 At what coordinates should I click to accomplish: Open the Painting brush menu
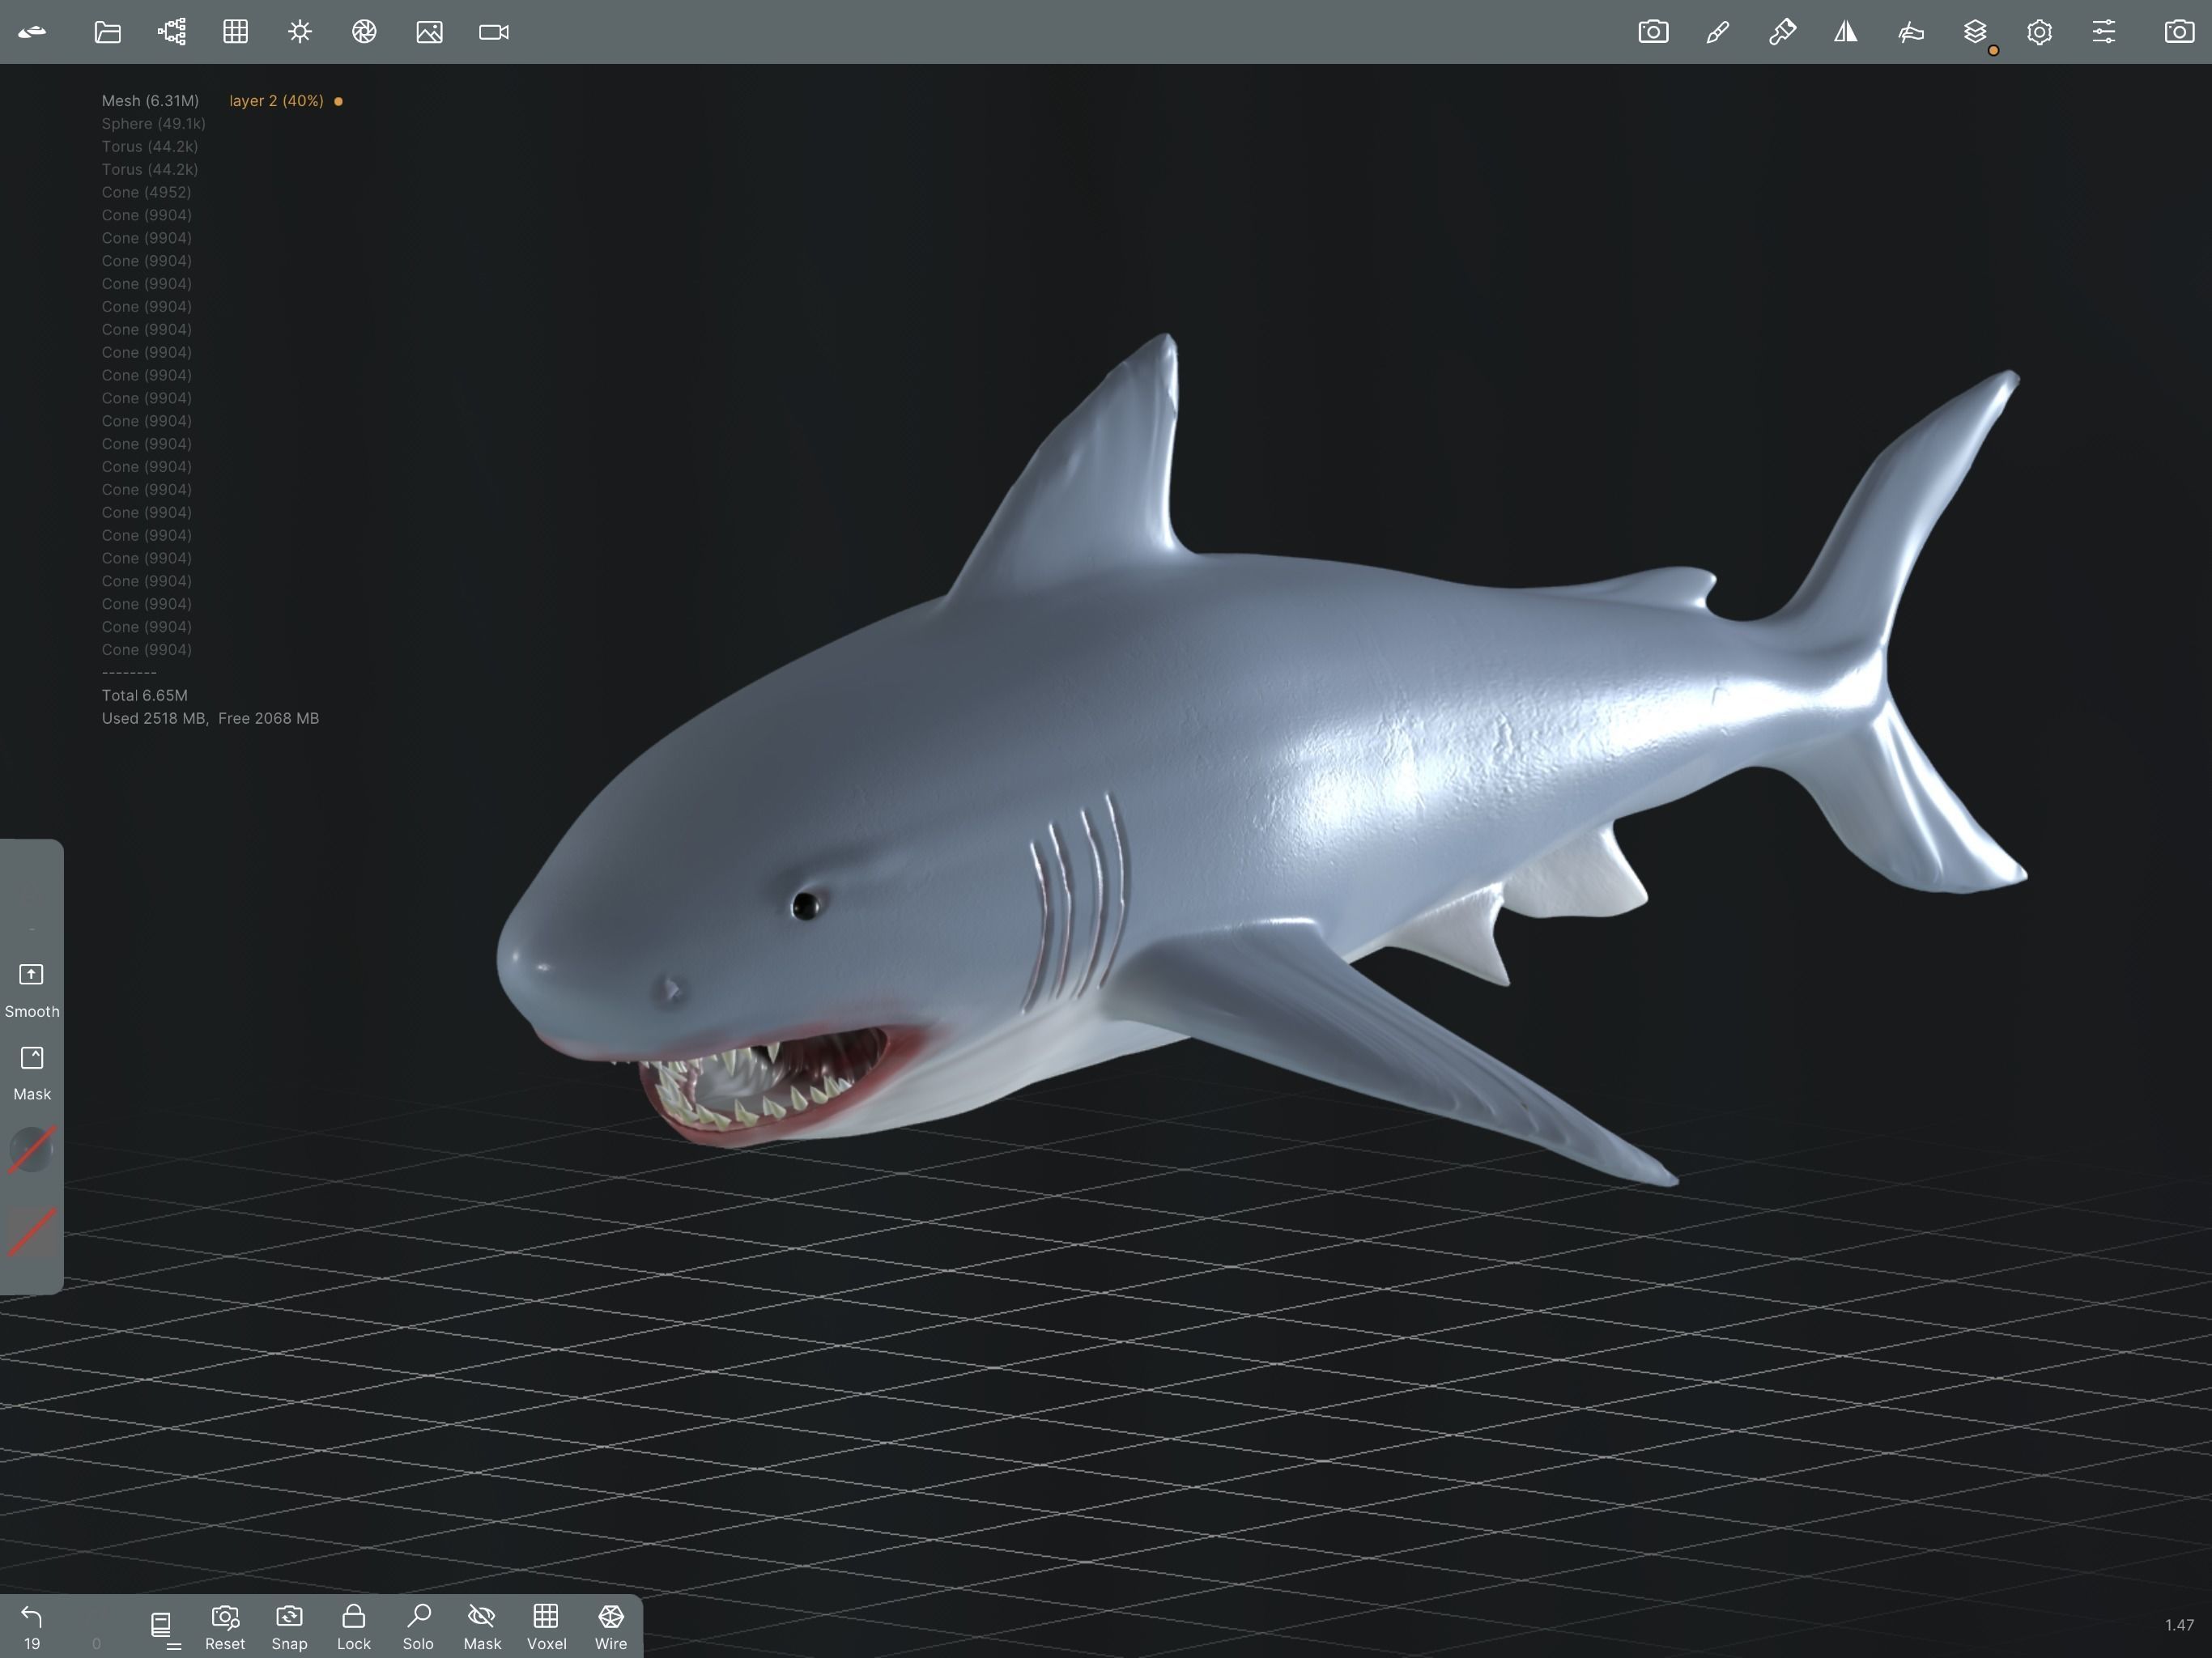(x=1782, y=32)
